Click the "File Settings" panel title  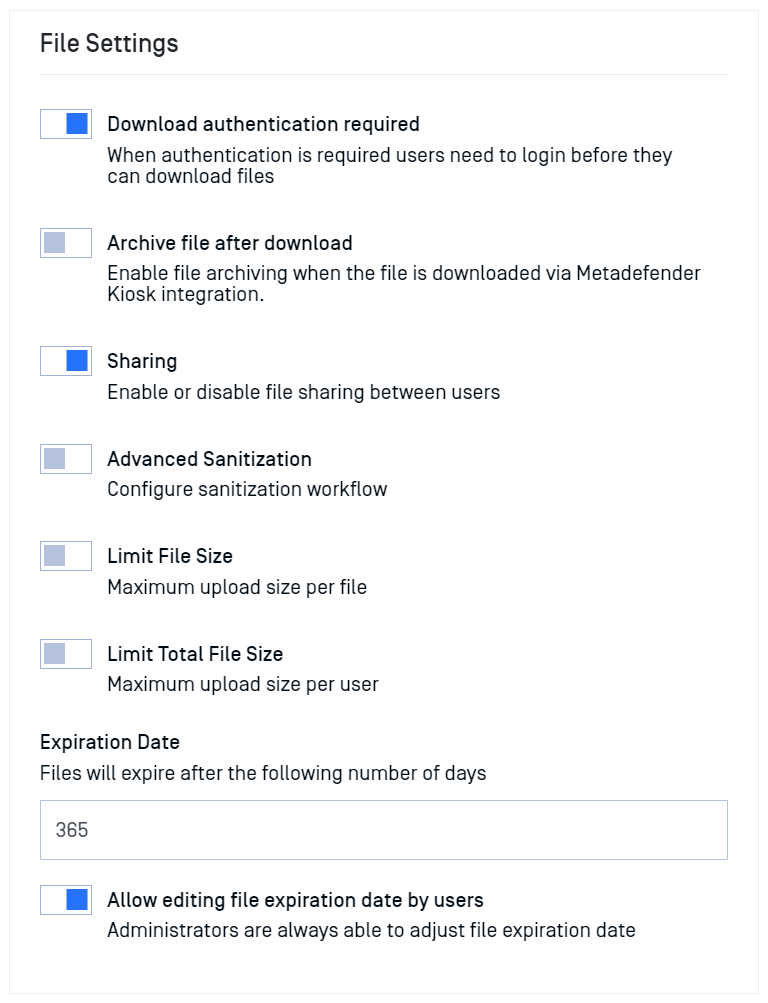pos(109,44)
